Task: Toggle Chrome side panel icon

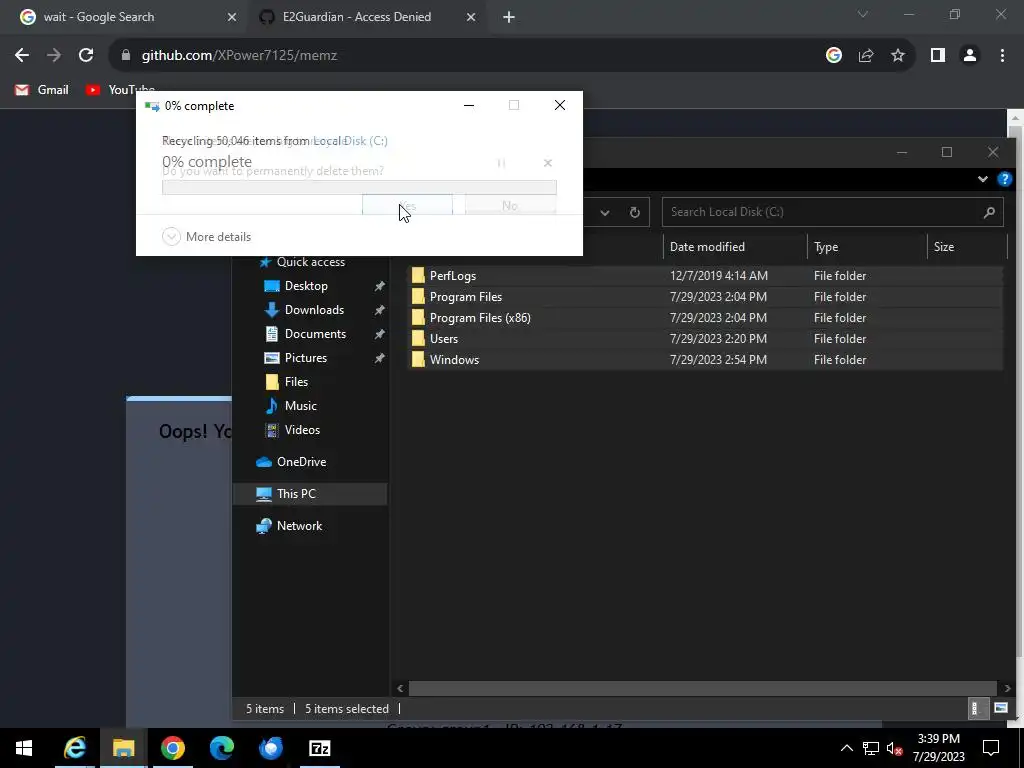Action: tap(938, 56)
